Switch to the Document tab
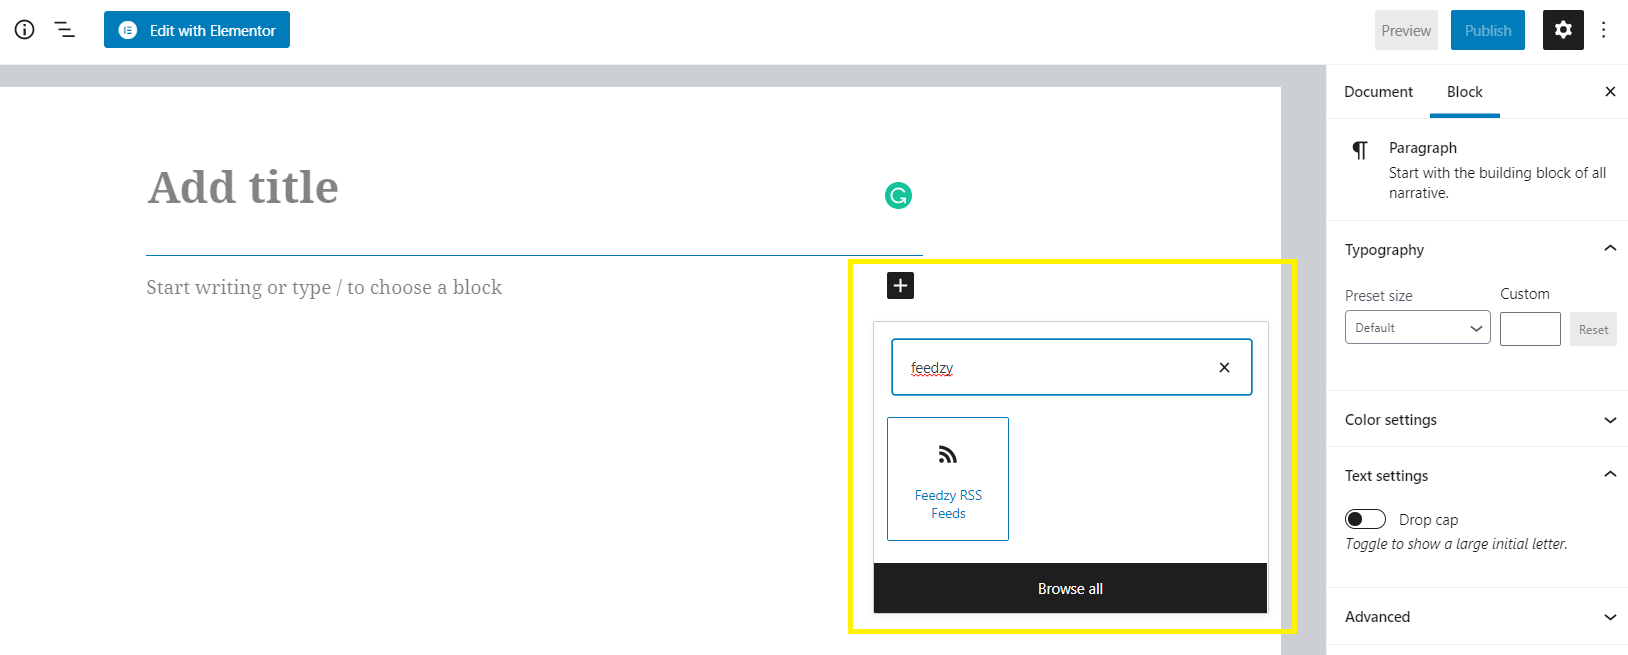This screenshot has height=655, width=1628. click(x=1378, y=92)
